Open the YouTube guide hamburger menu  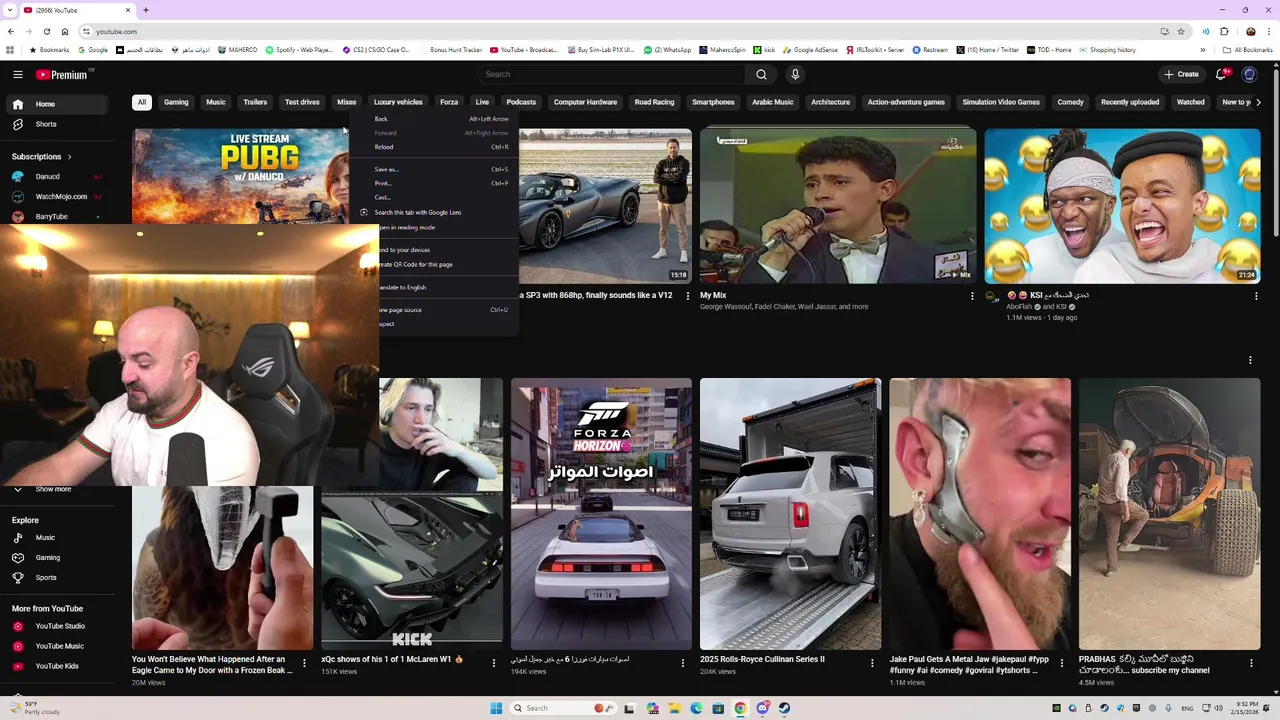(x=18, y=74)
